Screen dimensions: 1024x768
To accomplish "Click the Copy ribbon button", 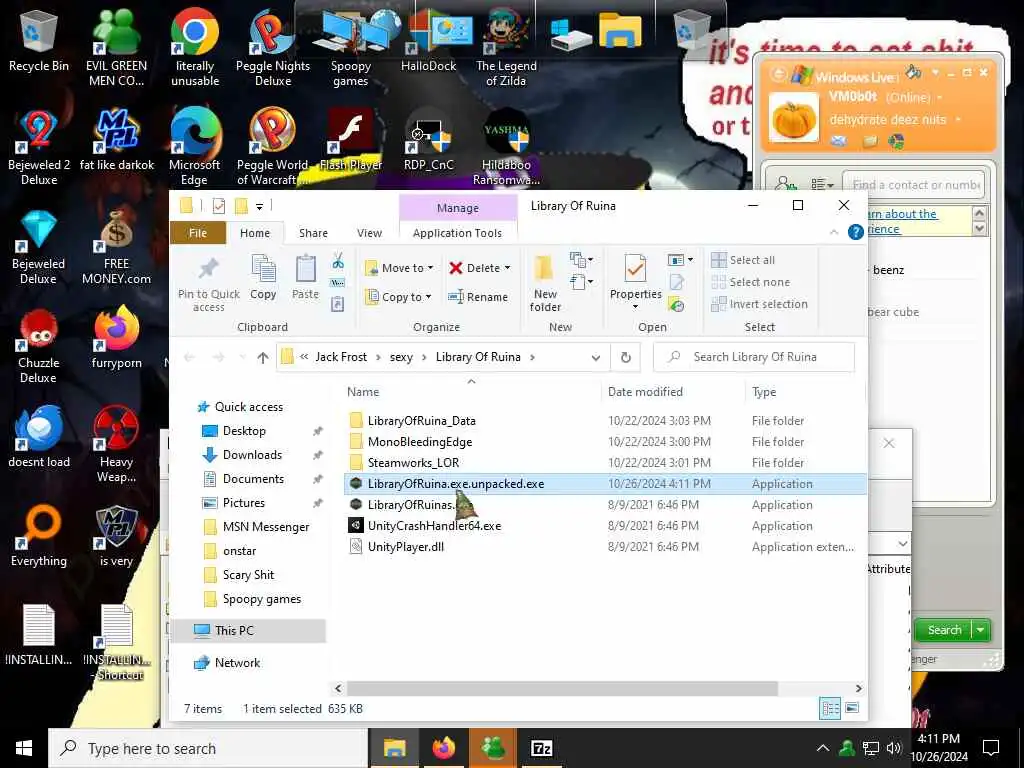I will (263, 278).
